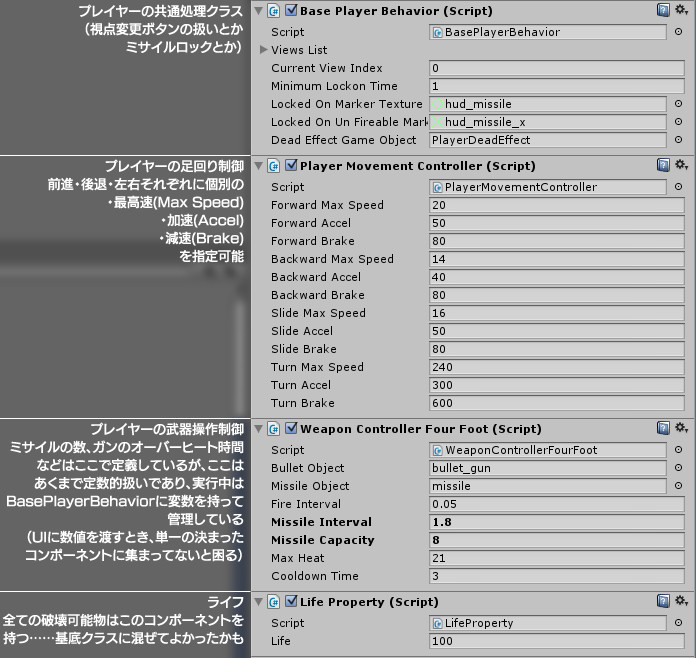The height and width of the screenshot is (658, 696).
Task: Click the Cooldown Time value field
Action: tap(557, 576)
